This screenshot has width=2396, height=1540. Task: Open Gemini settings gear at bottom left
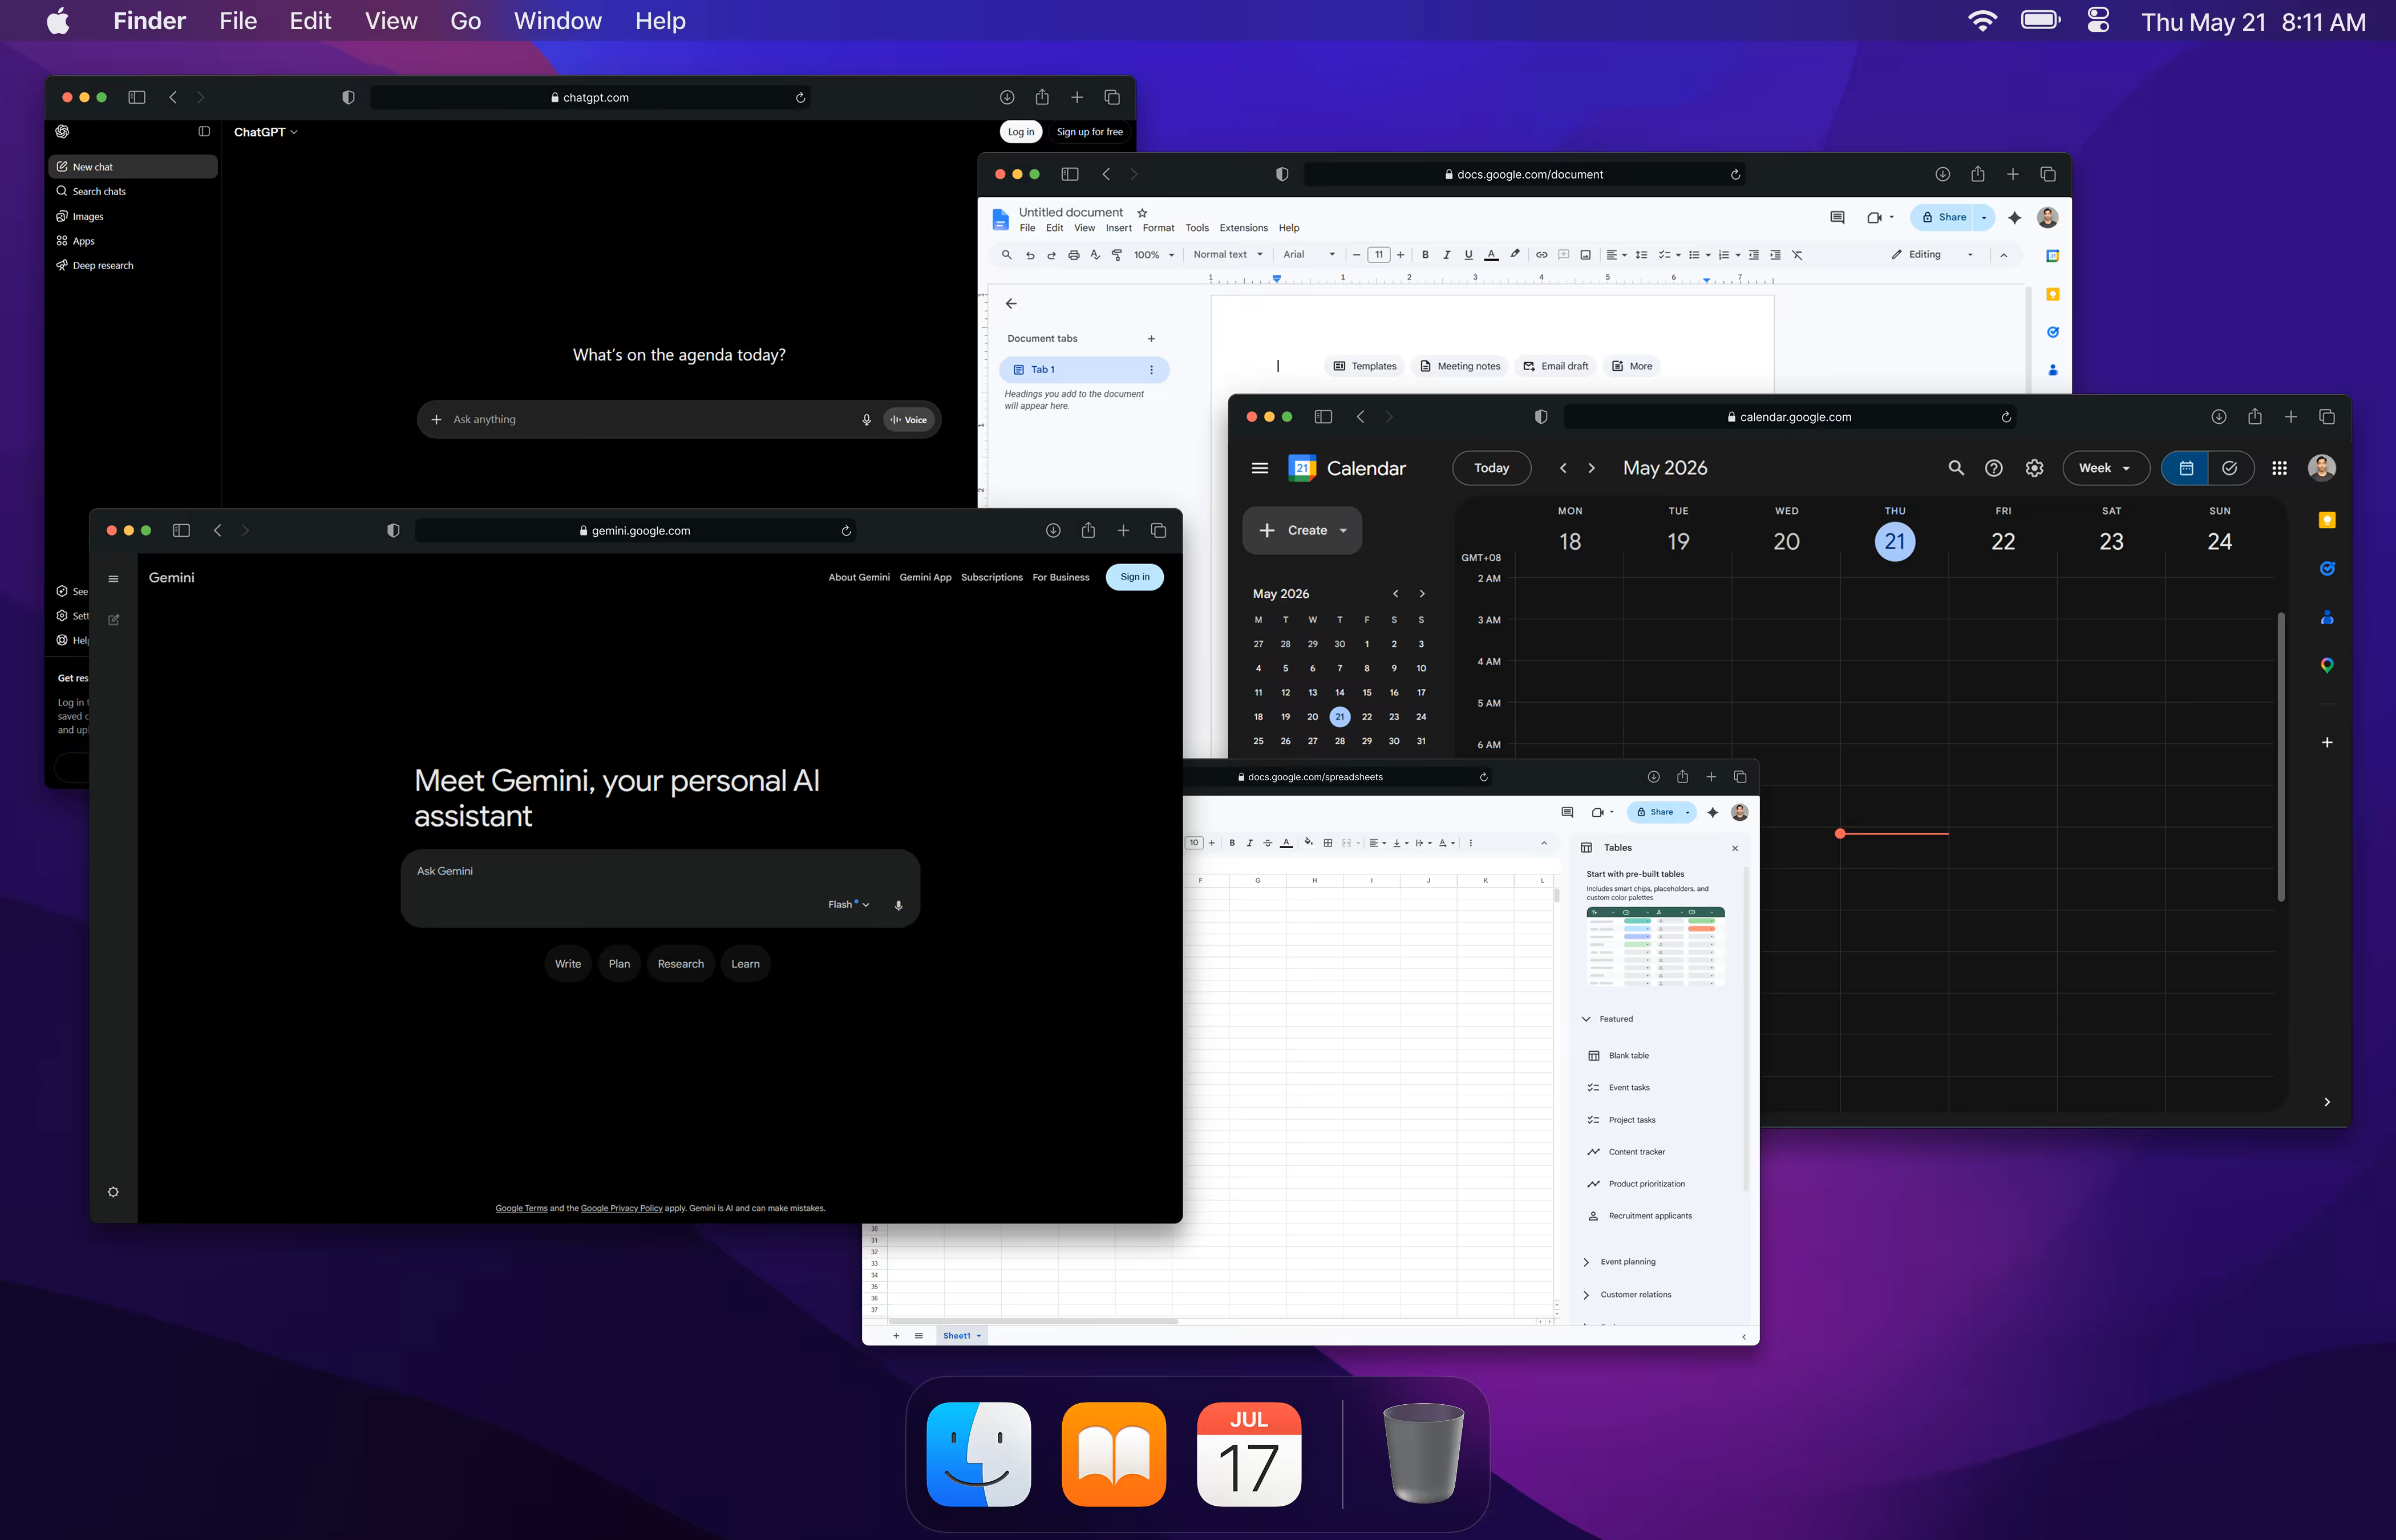point(113,1192)
